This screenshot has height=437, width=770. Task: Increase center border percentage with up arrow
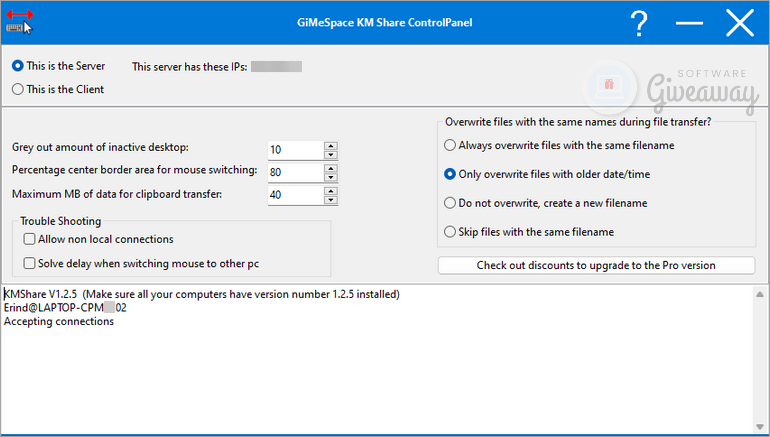[331, 167]
